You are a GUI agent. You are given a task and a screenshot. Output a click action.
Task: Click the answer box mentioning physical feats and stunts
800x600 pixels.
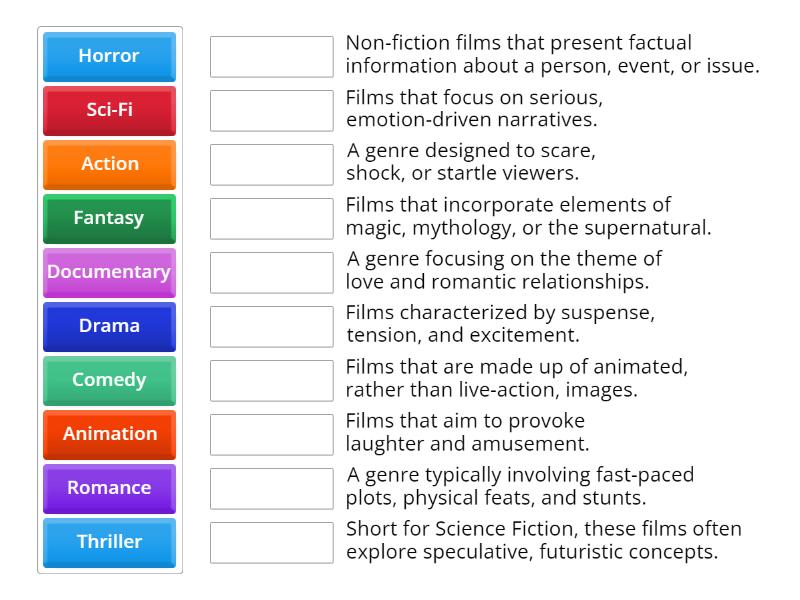(x=271, y=488)
